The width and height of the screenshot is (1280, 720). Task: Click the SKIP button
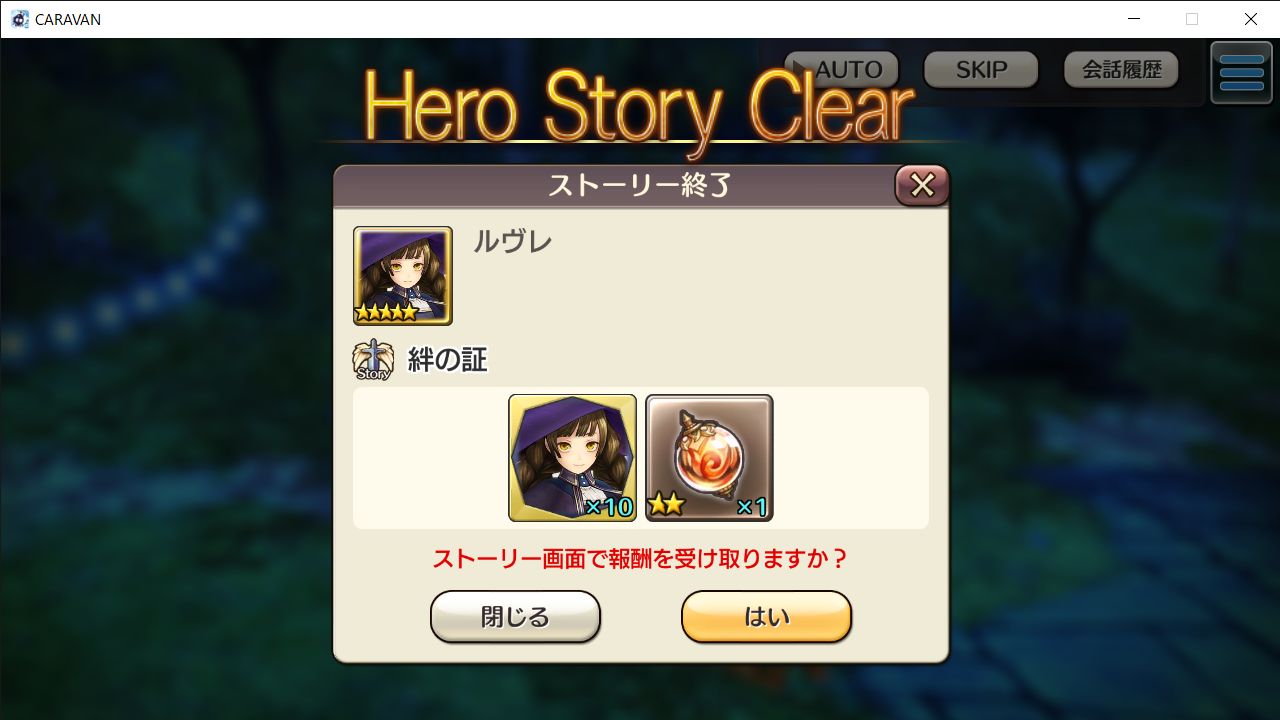tap(981, 70)
